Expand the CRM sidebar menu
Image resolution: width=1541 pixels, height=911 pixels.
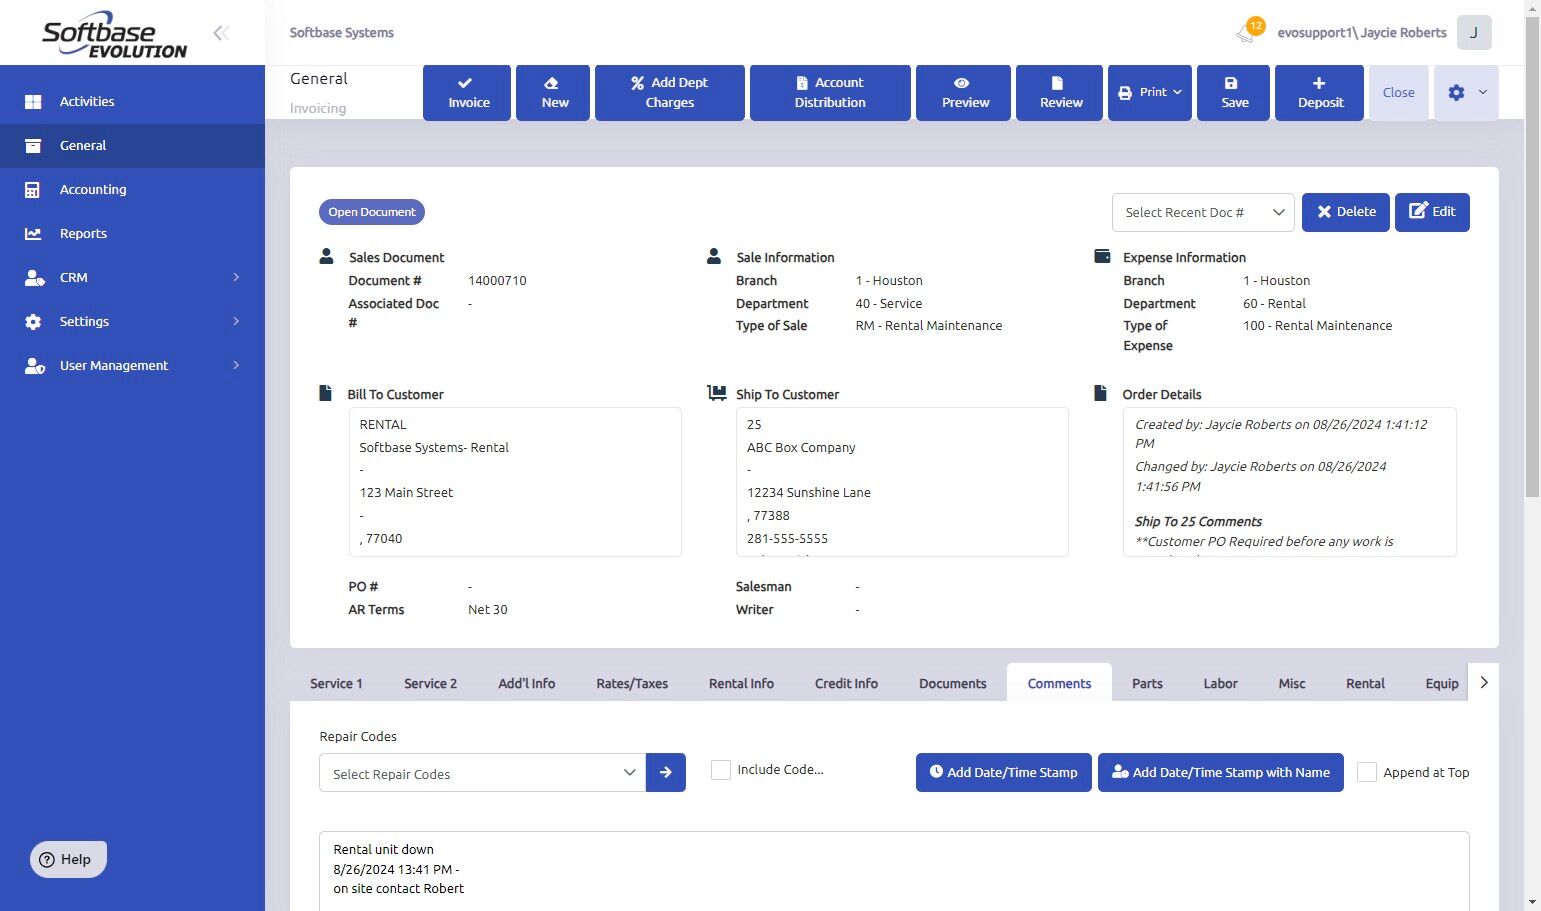[x=132, y=278]
